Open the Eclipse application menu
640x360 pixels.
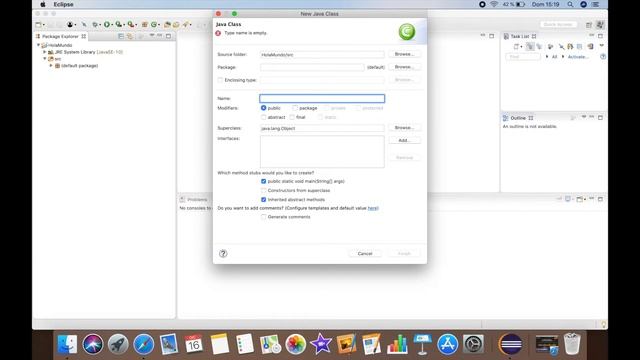63,4
